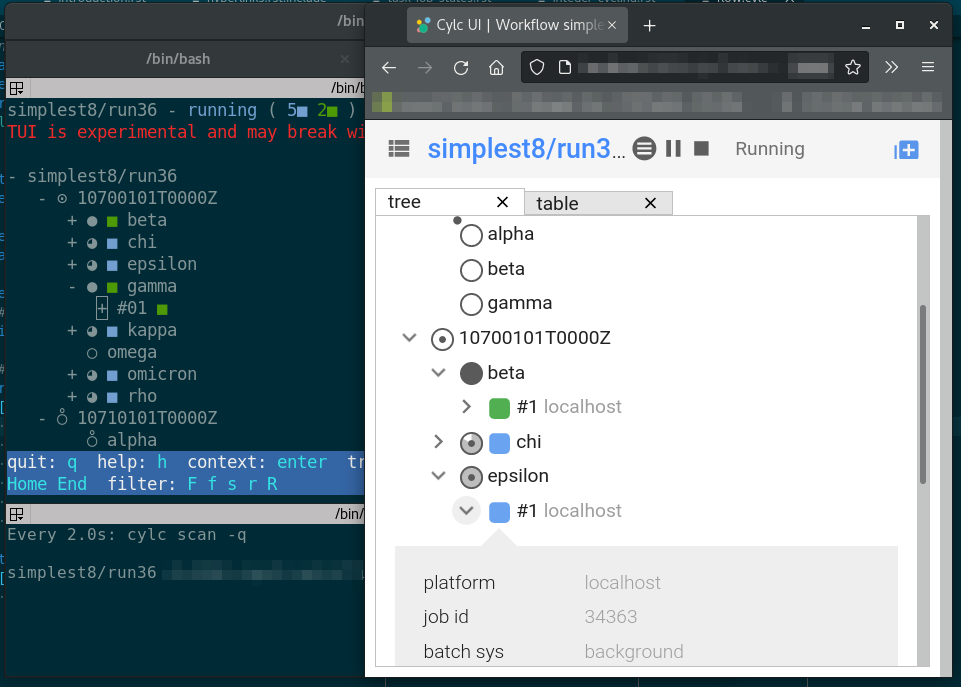The image size is (961, 687).
Task: Click beta's filled task state icon
Action: pos(471,372)
